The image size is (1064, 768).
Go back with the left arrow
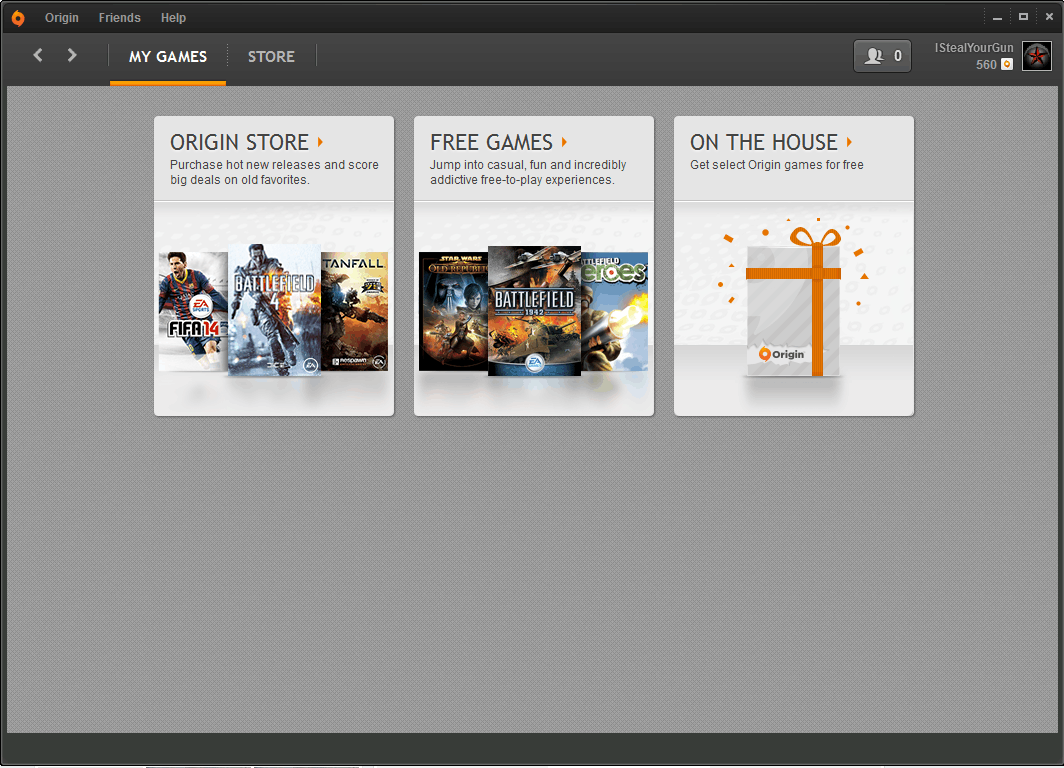(38, 56)
